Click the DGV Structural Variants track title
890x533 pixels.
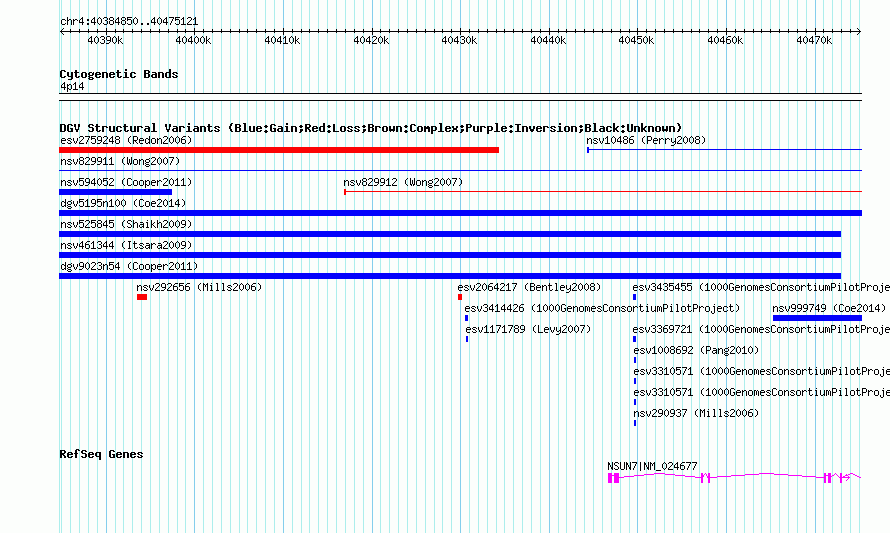click(371, 128)
